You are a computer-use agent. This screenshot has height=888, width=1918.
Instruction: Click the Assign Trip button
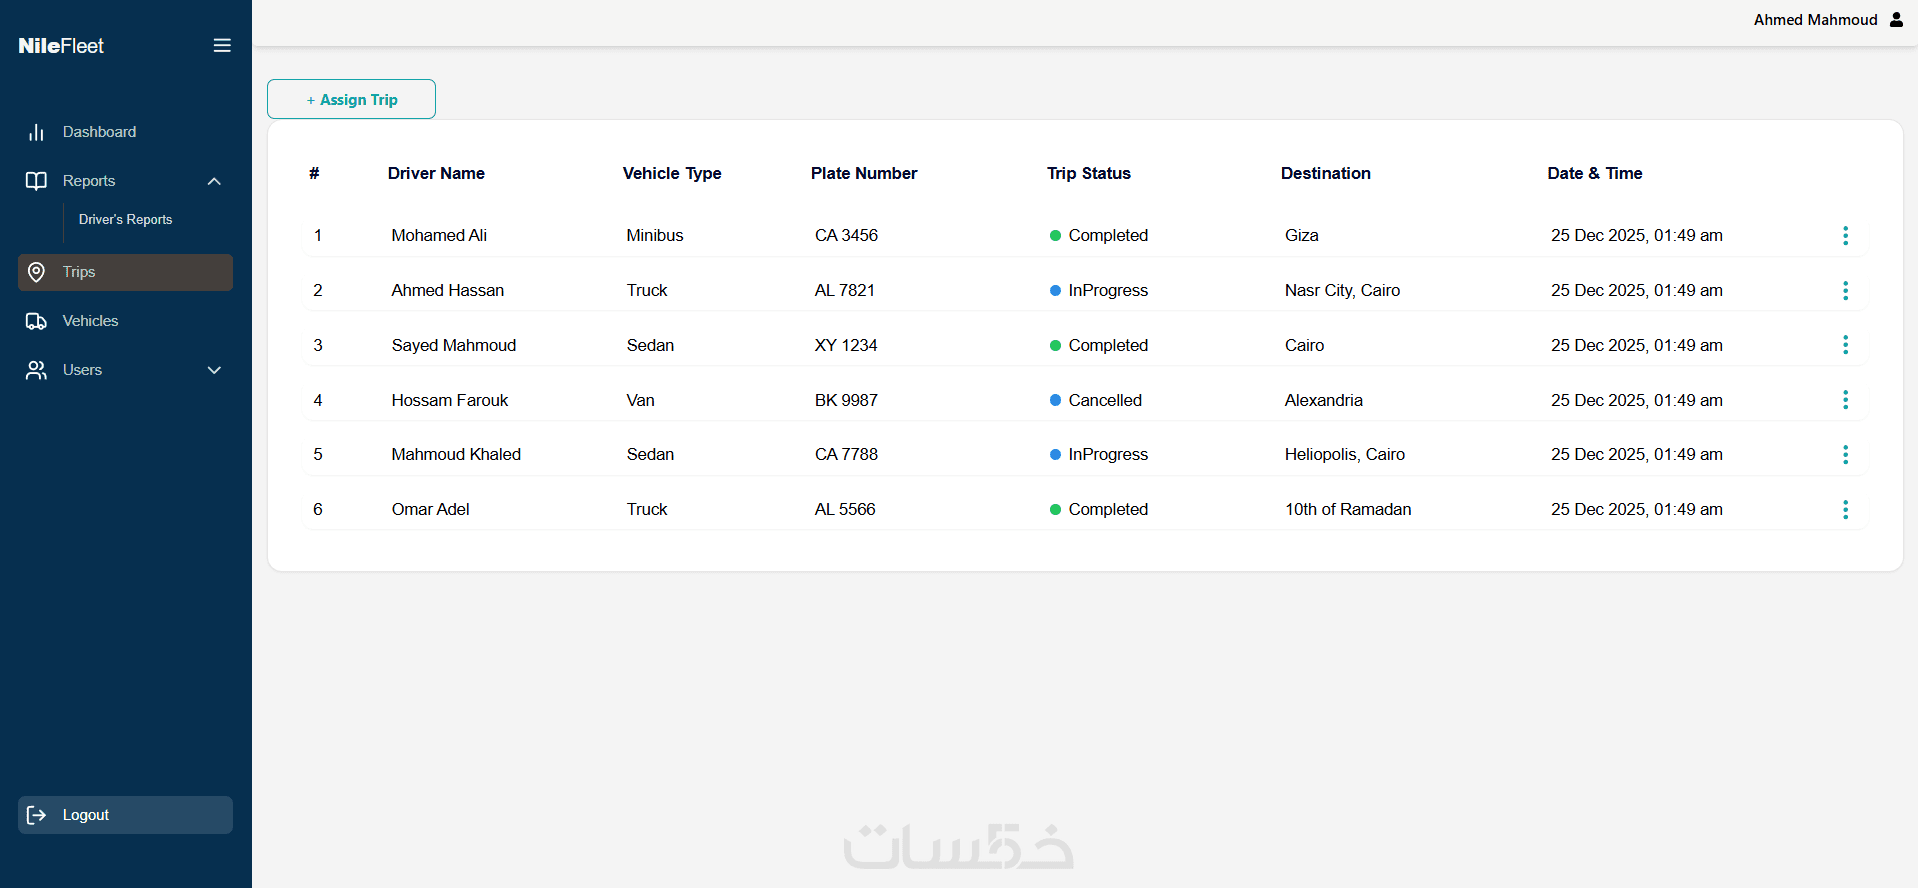pos(351,100)
